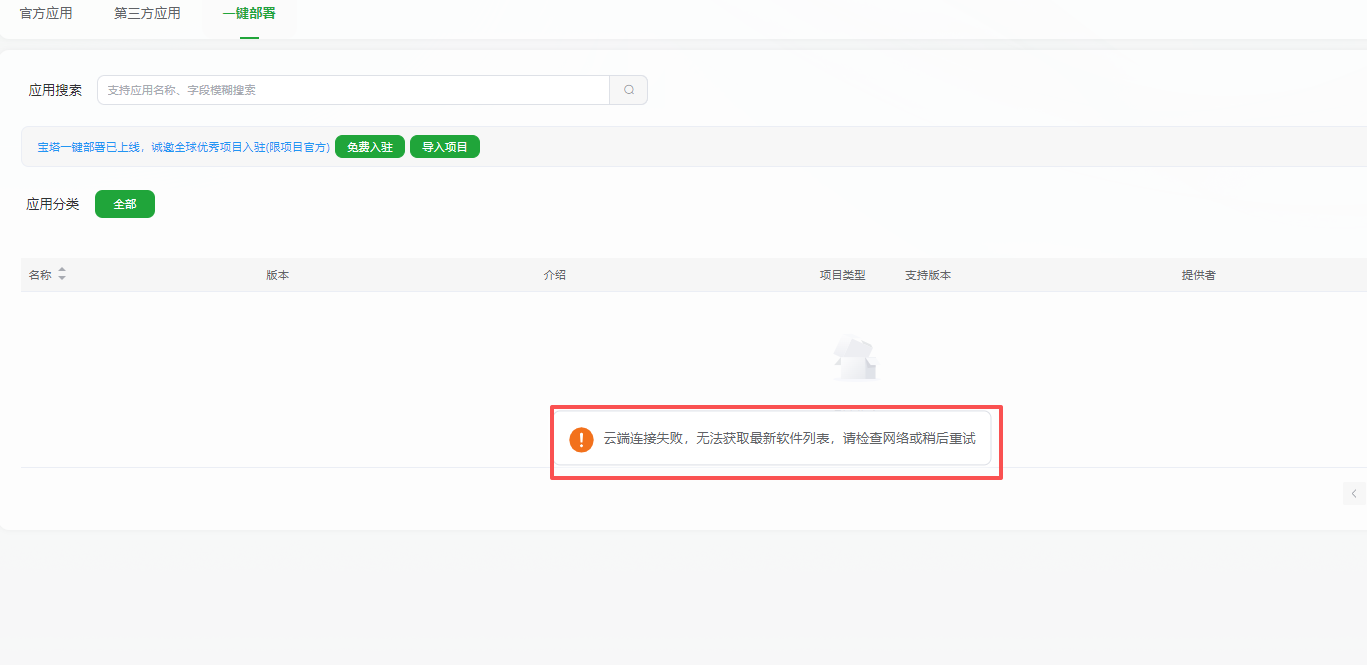Select the 全部 category filter

tap(124, 203)
